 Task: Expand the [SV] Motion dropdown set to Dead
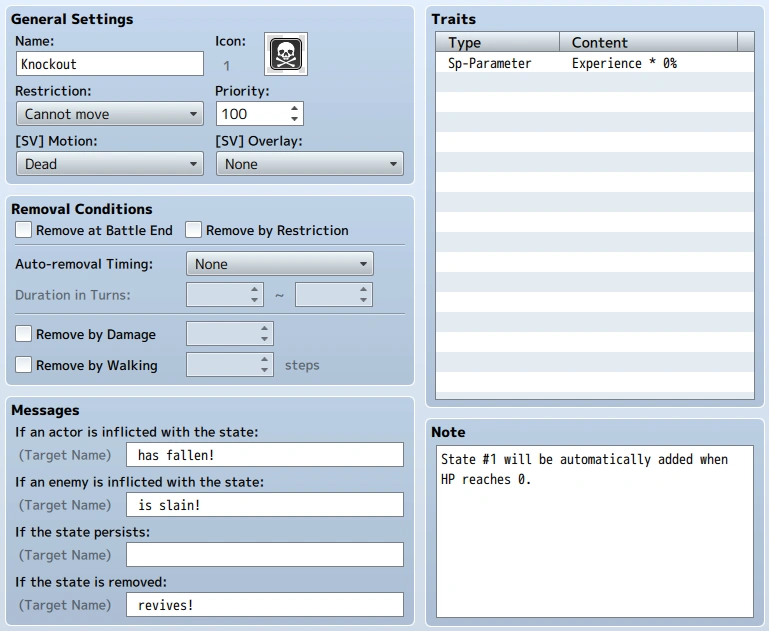(x=110, y=164)
